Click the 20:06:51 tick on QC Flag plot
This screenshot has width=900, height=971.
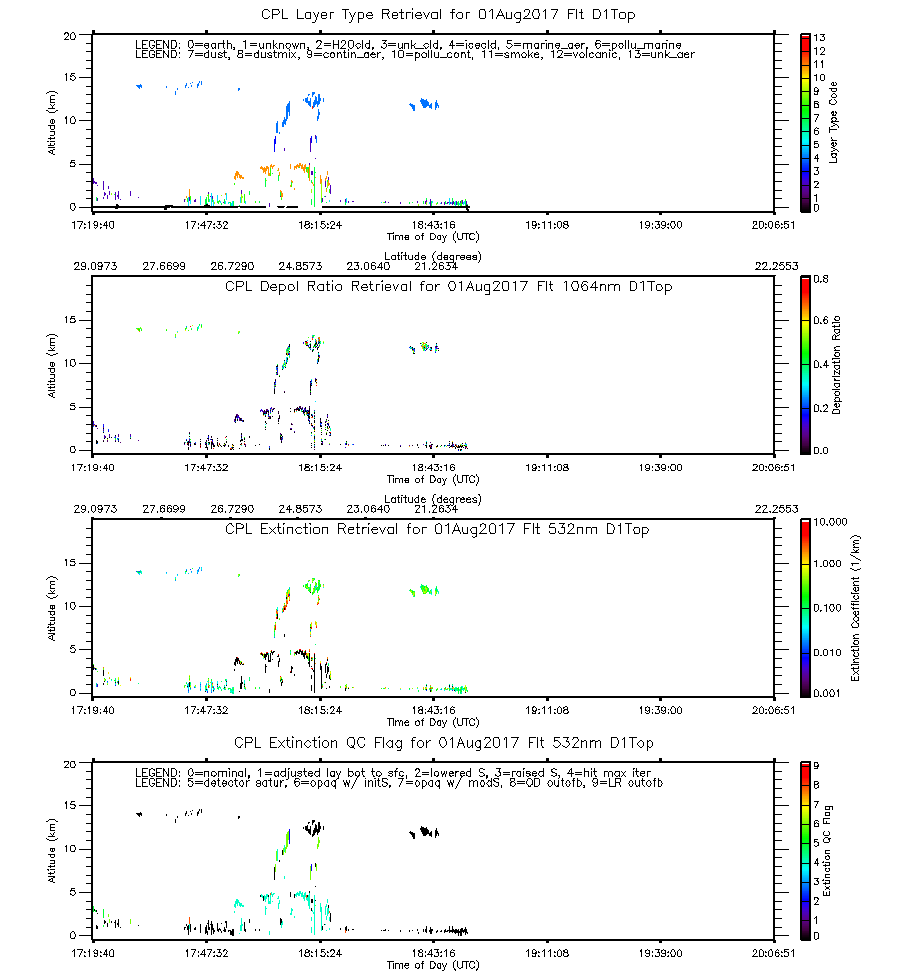tap(773, 953)
